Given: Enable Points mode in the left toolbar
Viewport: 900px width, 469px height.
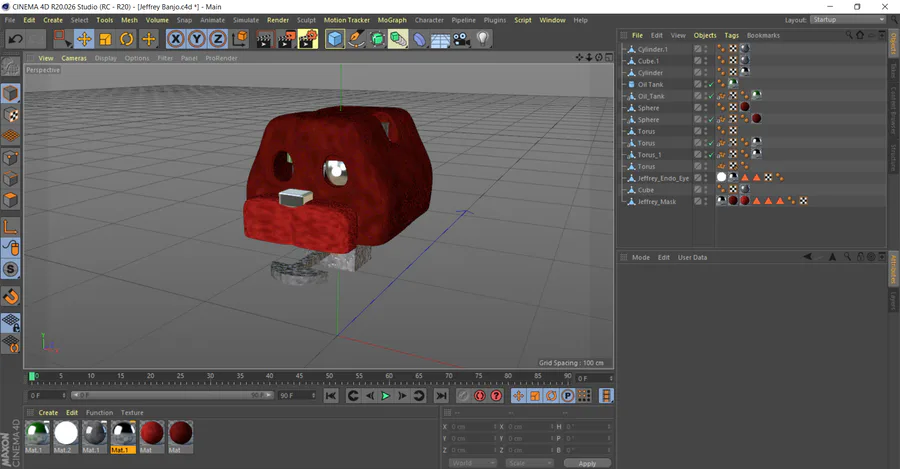Looking at the screenshot, I should (11, 157).
